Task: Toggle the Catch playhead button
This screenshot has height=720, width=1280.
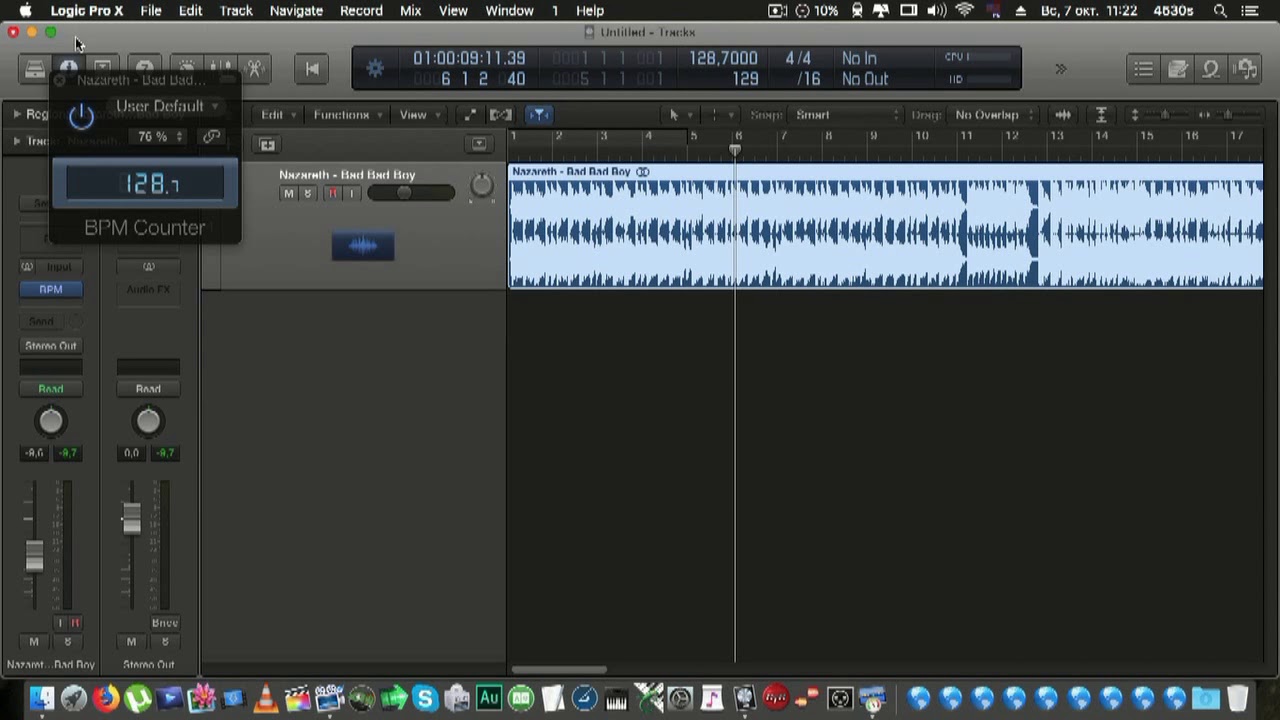Action: [x=539, y=115]
